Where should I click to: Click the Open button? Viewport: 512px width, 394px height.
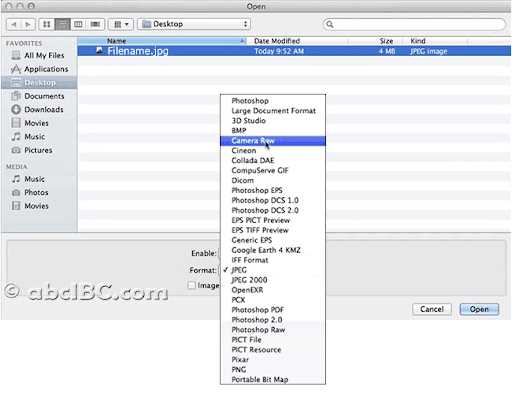click(479, 309)
